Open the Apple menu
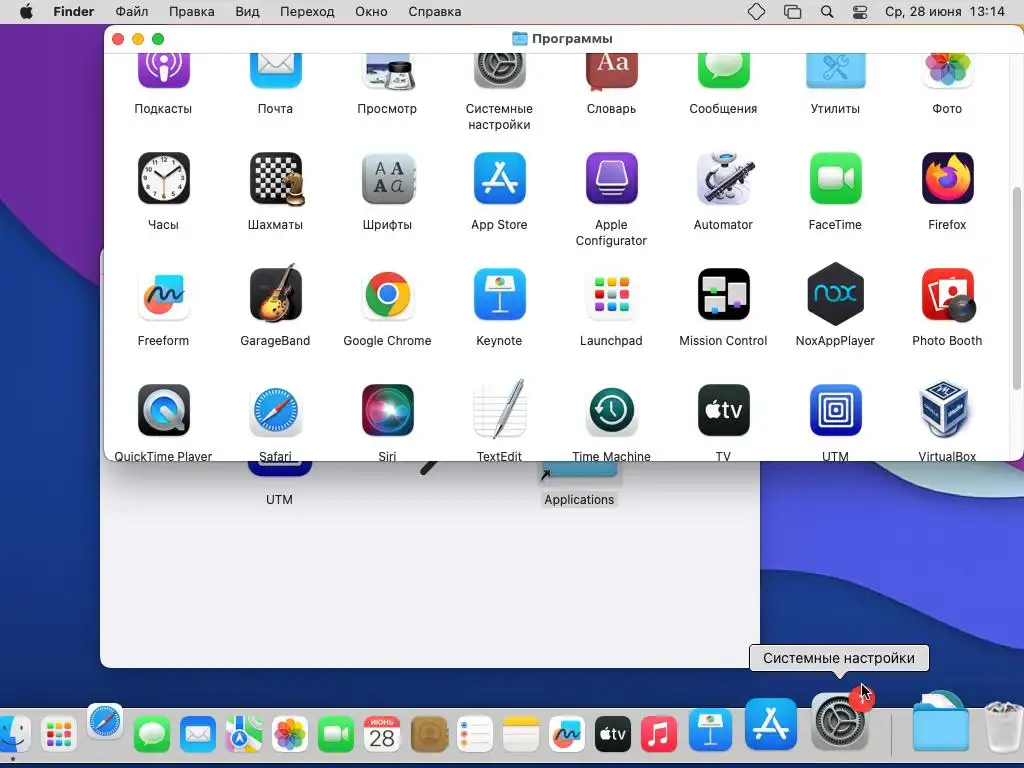 pos(26,12)
